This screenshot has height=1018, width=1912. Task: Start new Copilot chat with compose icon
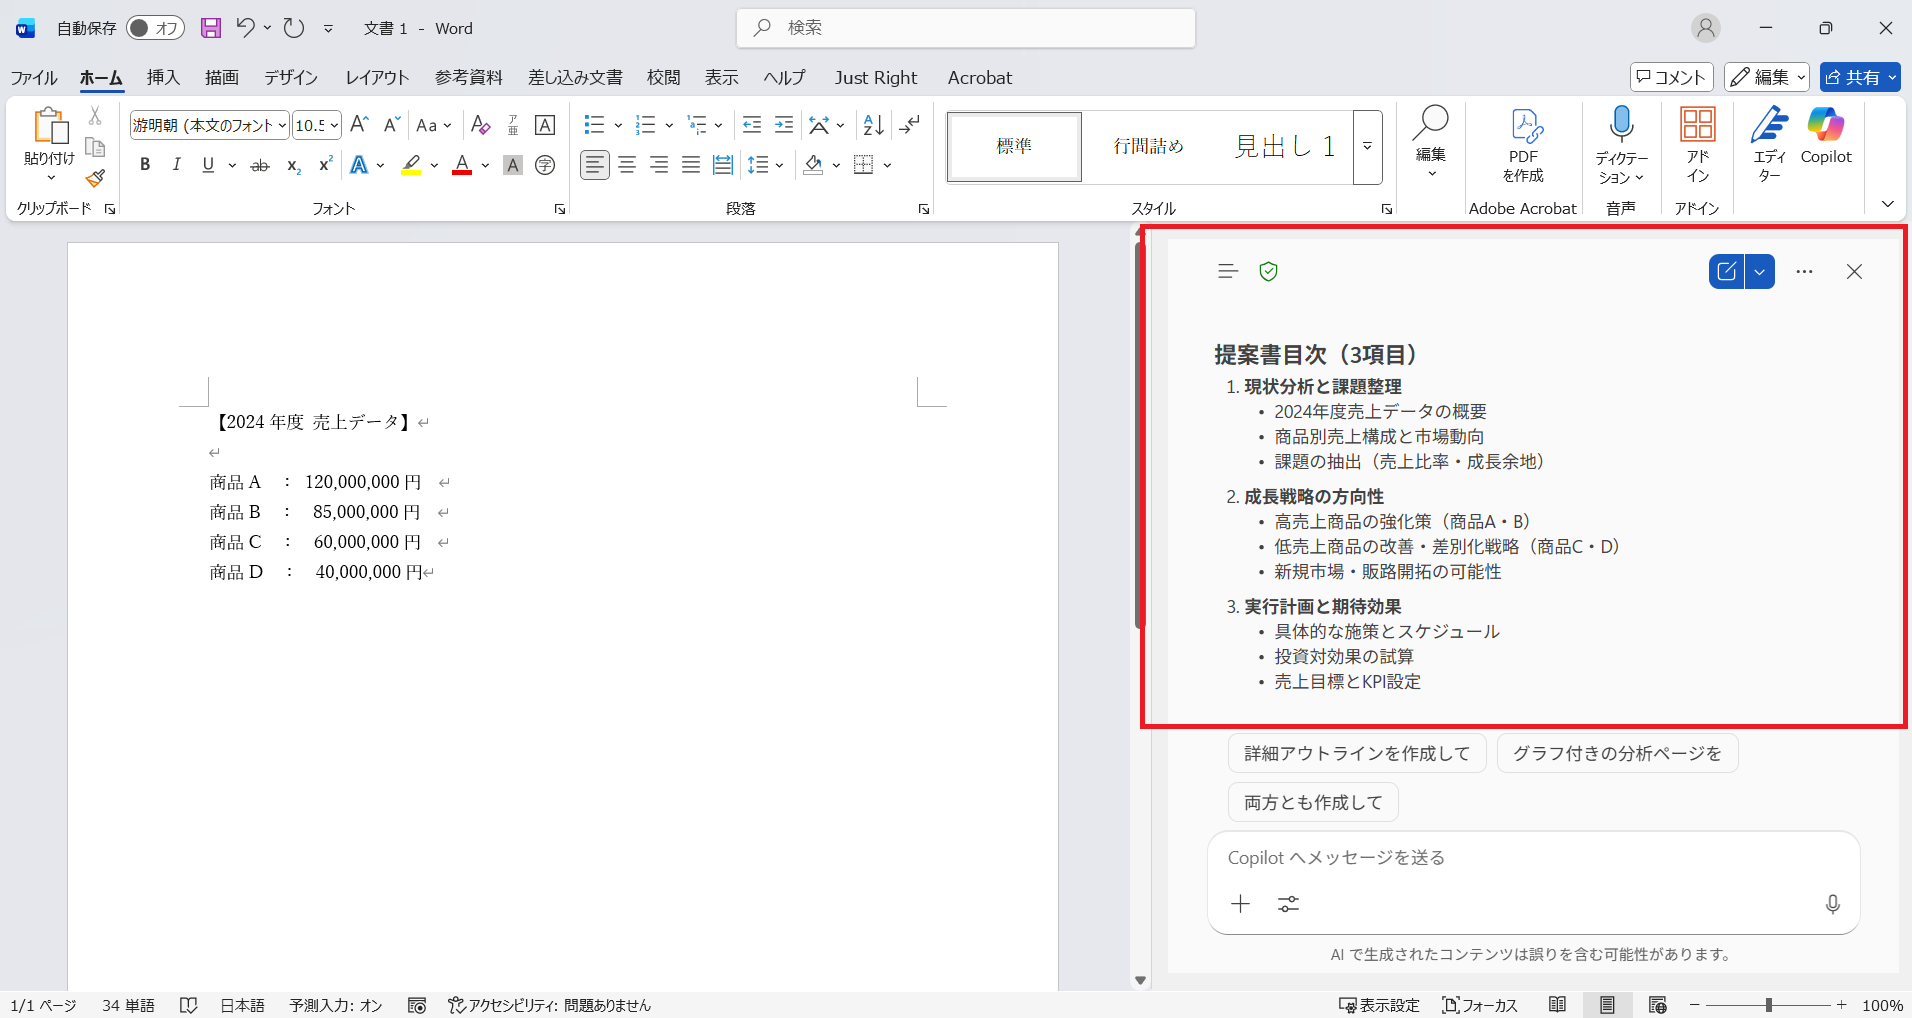(x=1726, y=272)
